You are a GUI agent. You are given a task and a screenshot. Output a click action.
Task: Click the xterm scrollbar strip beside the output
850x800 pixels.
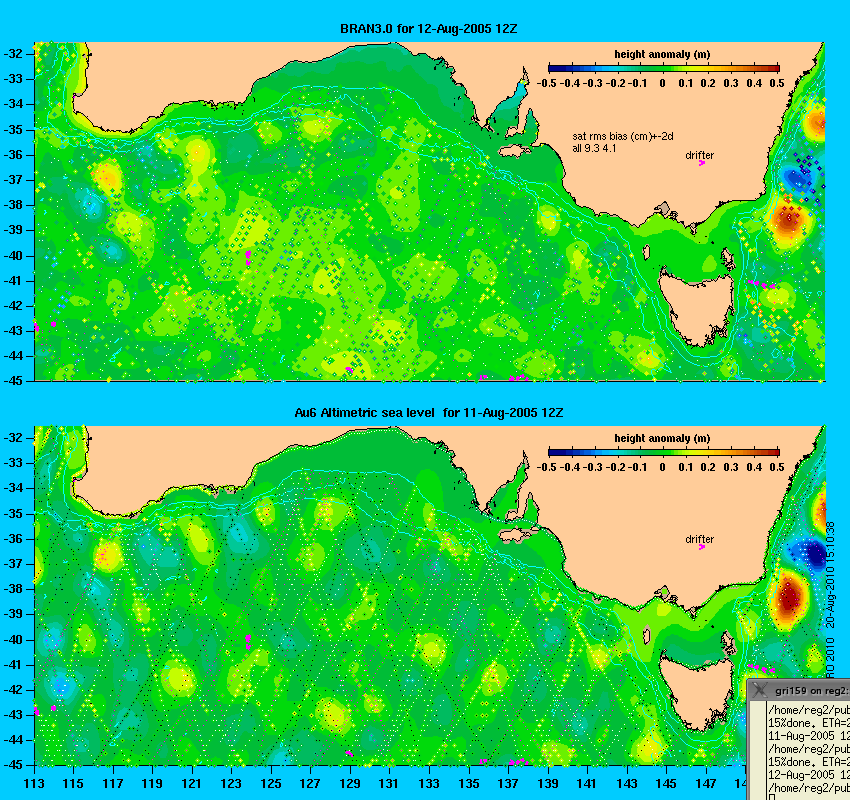tap(757, 751)
